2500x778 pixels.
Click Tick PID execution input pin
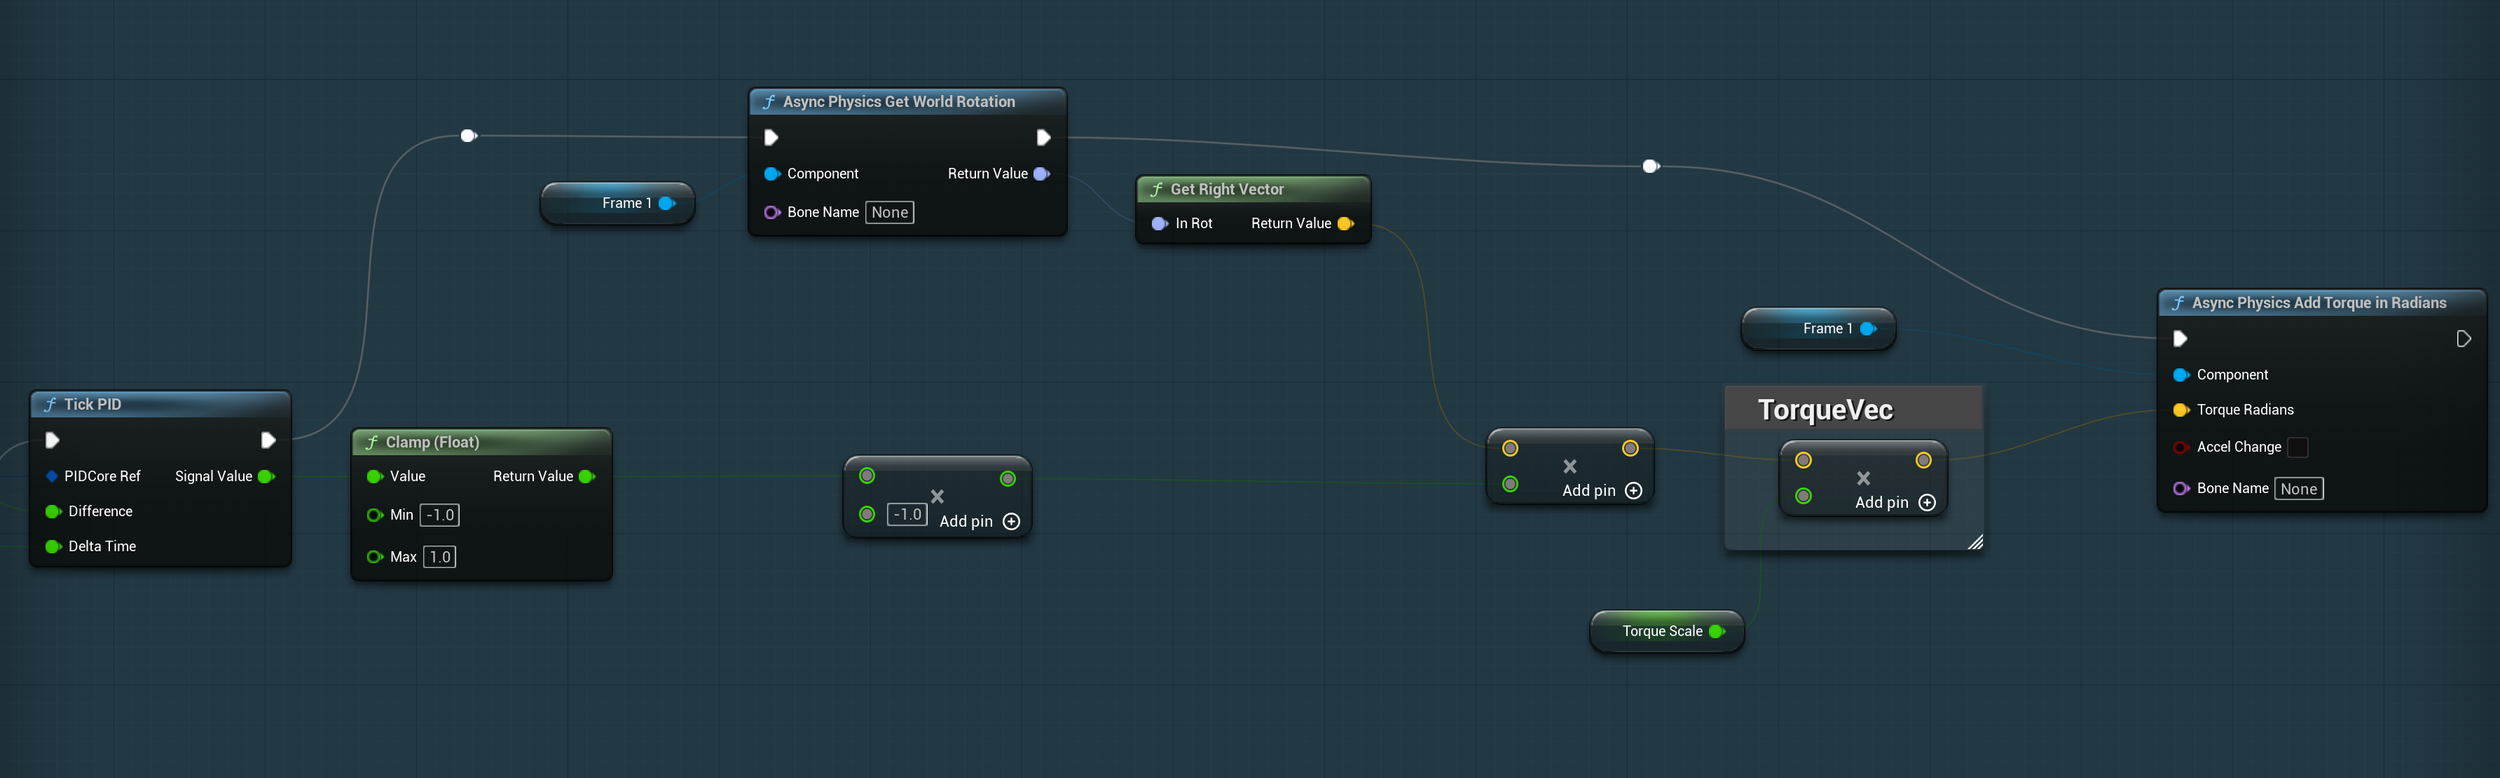tap(52, 440)
